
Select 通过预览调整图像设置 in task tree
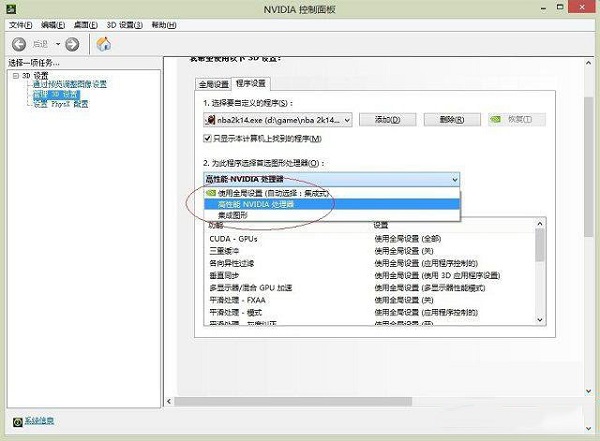70,84
